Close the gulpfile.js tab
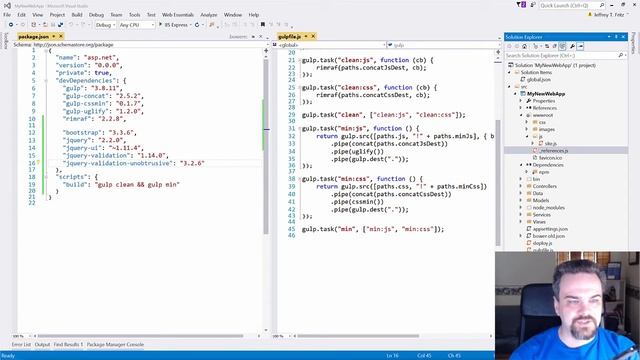This screenshot has height=360, width=640. (x=313, y=37)
